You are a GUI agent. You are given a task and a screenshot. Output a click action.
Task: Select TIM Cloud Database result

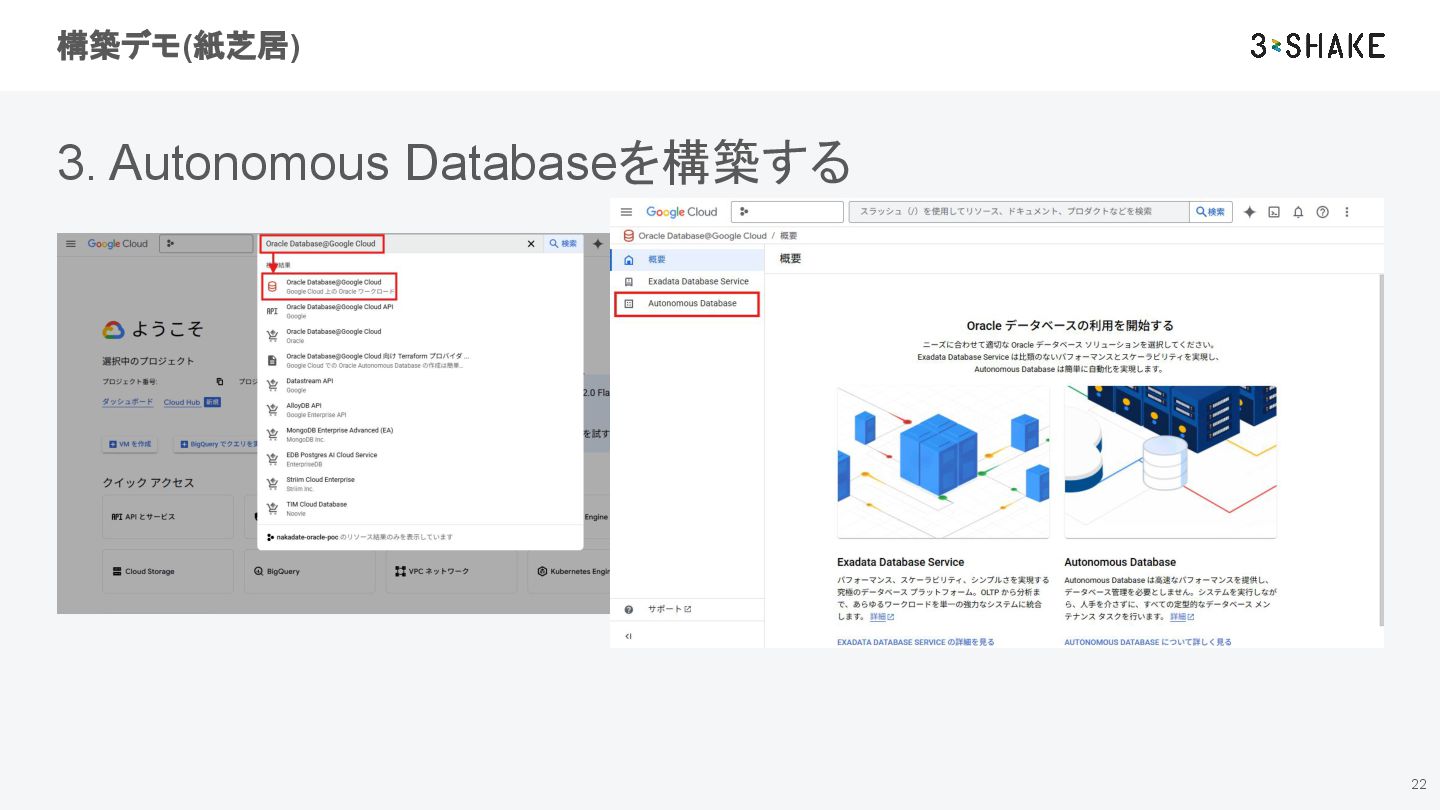pos(420,508)
